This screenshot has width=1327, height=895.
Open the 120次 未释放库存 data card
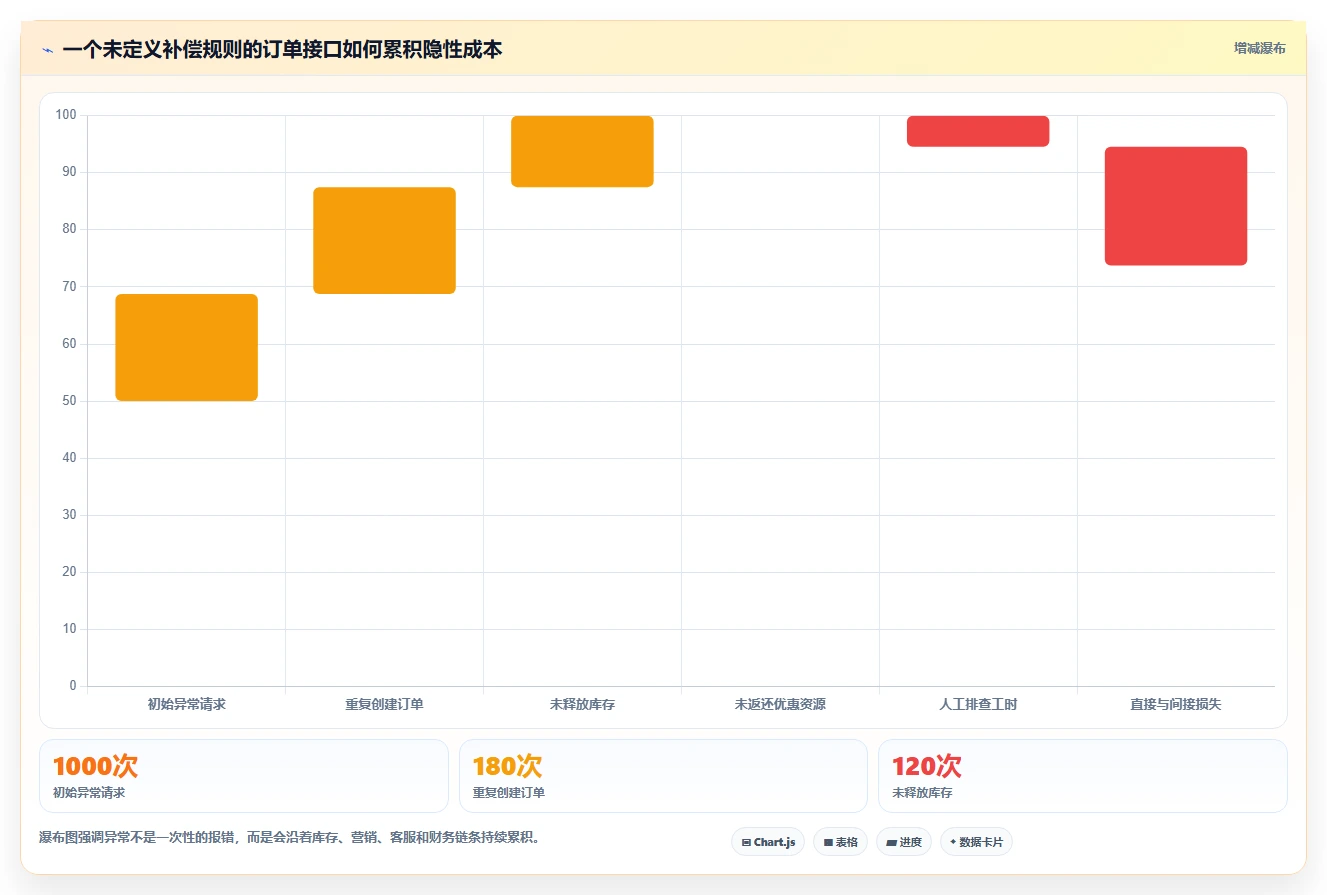[1083, 776]
